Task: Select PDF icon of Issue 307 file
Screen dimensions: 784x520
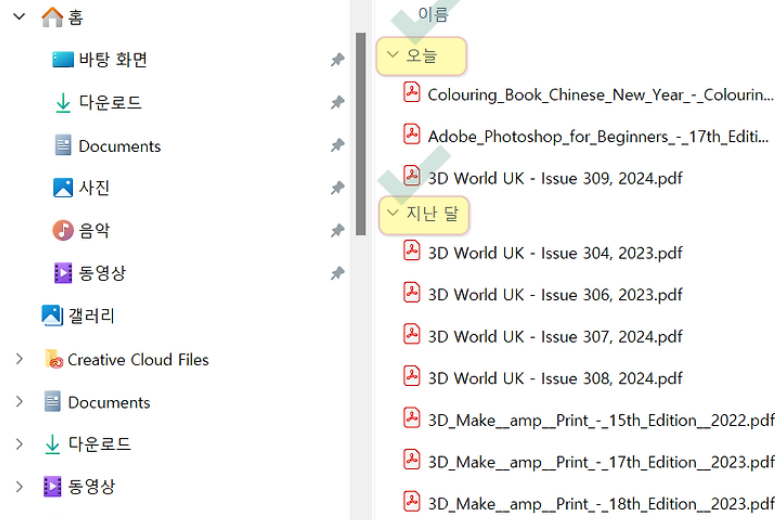Action: [x=412, y=334]
